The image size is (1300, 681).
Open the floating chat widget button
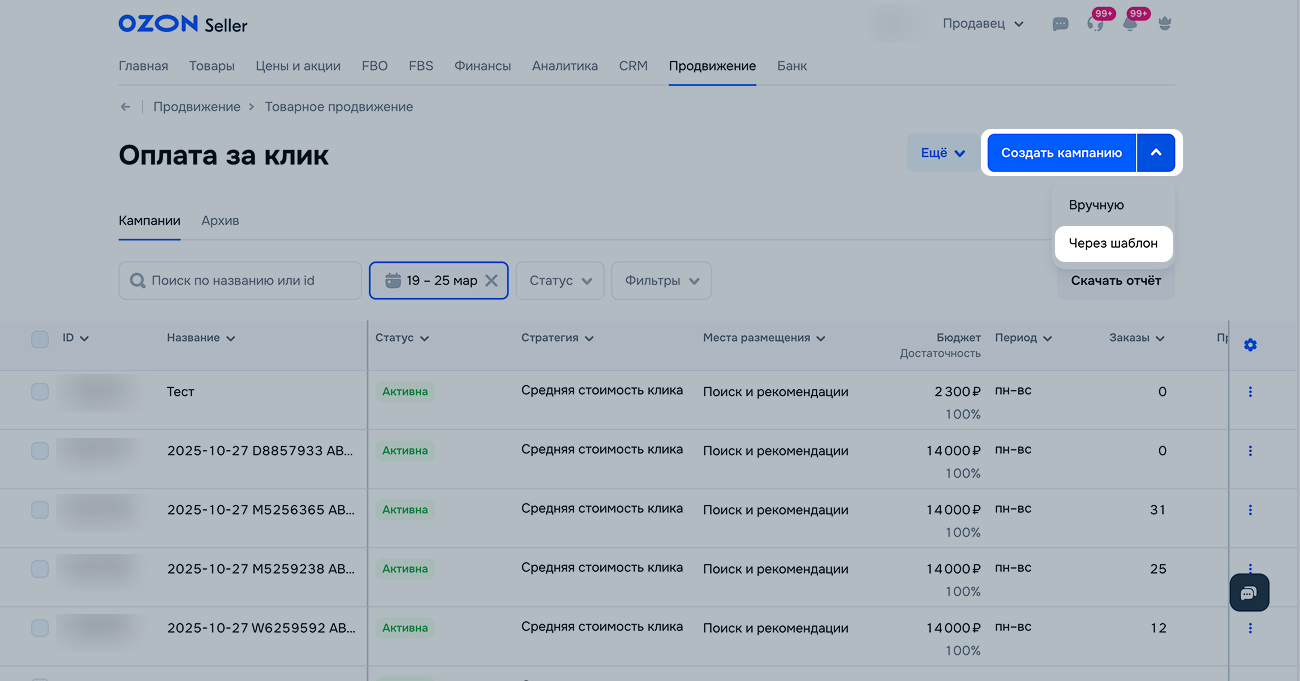click(1248, 593)
